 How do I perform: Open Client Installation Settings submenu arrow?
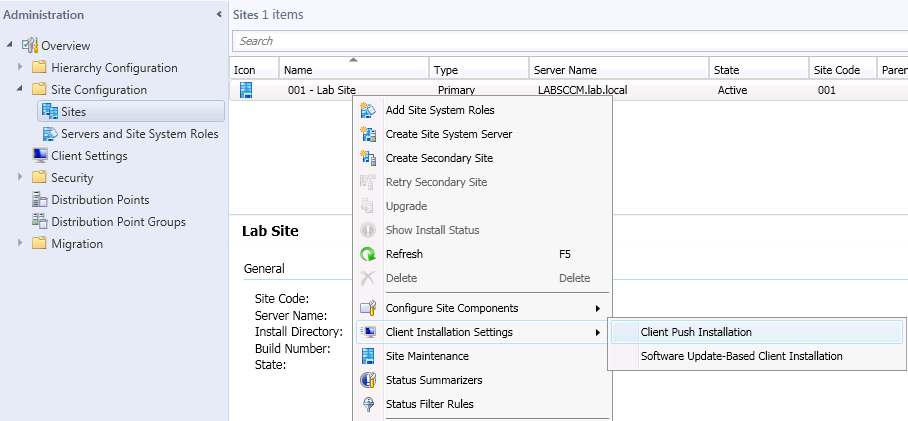point(598,332)
